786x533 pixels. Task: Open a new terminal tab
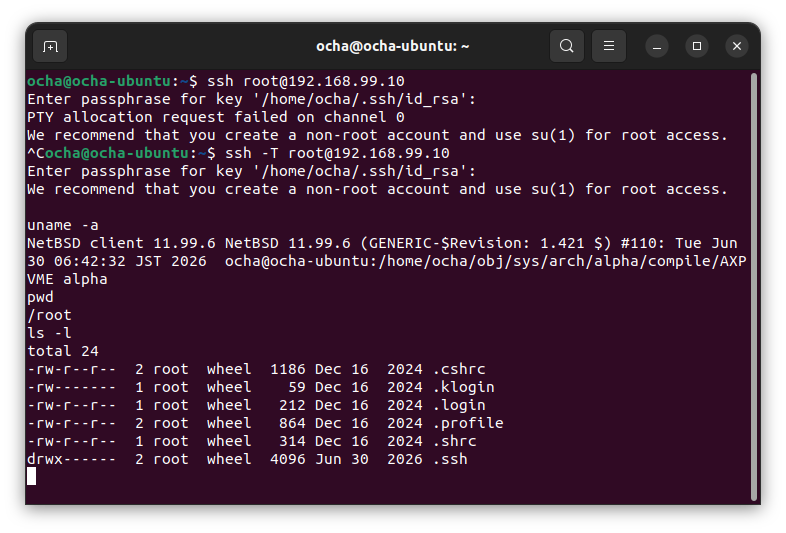click(50, 46)
